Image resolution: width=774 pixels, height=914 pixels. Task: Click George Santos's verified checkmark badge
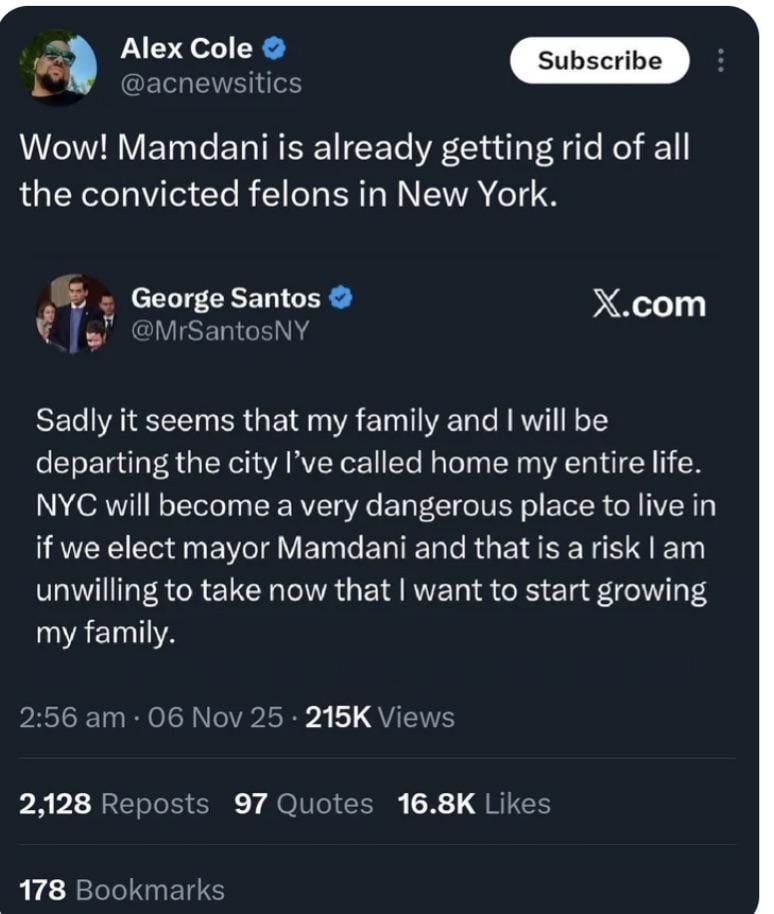point(340,297)
